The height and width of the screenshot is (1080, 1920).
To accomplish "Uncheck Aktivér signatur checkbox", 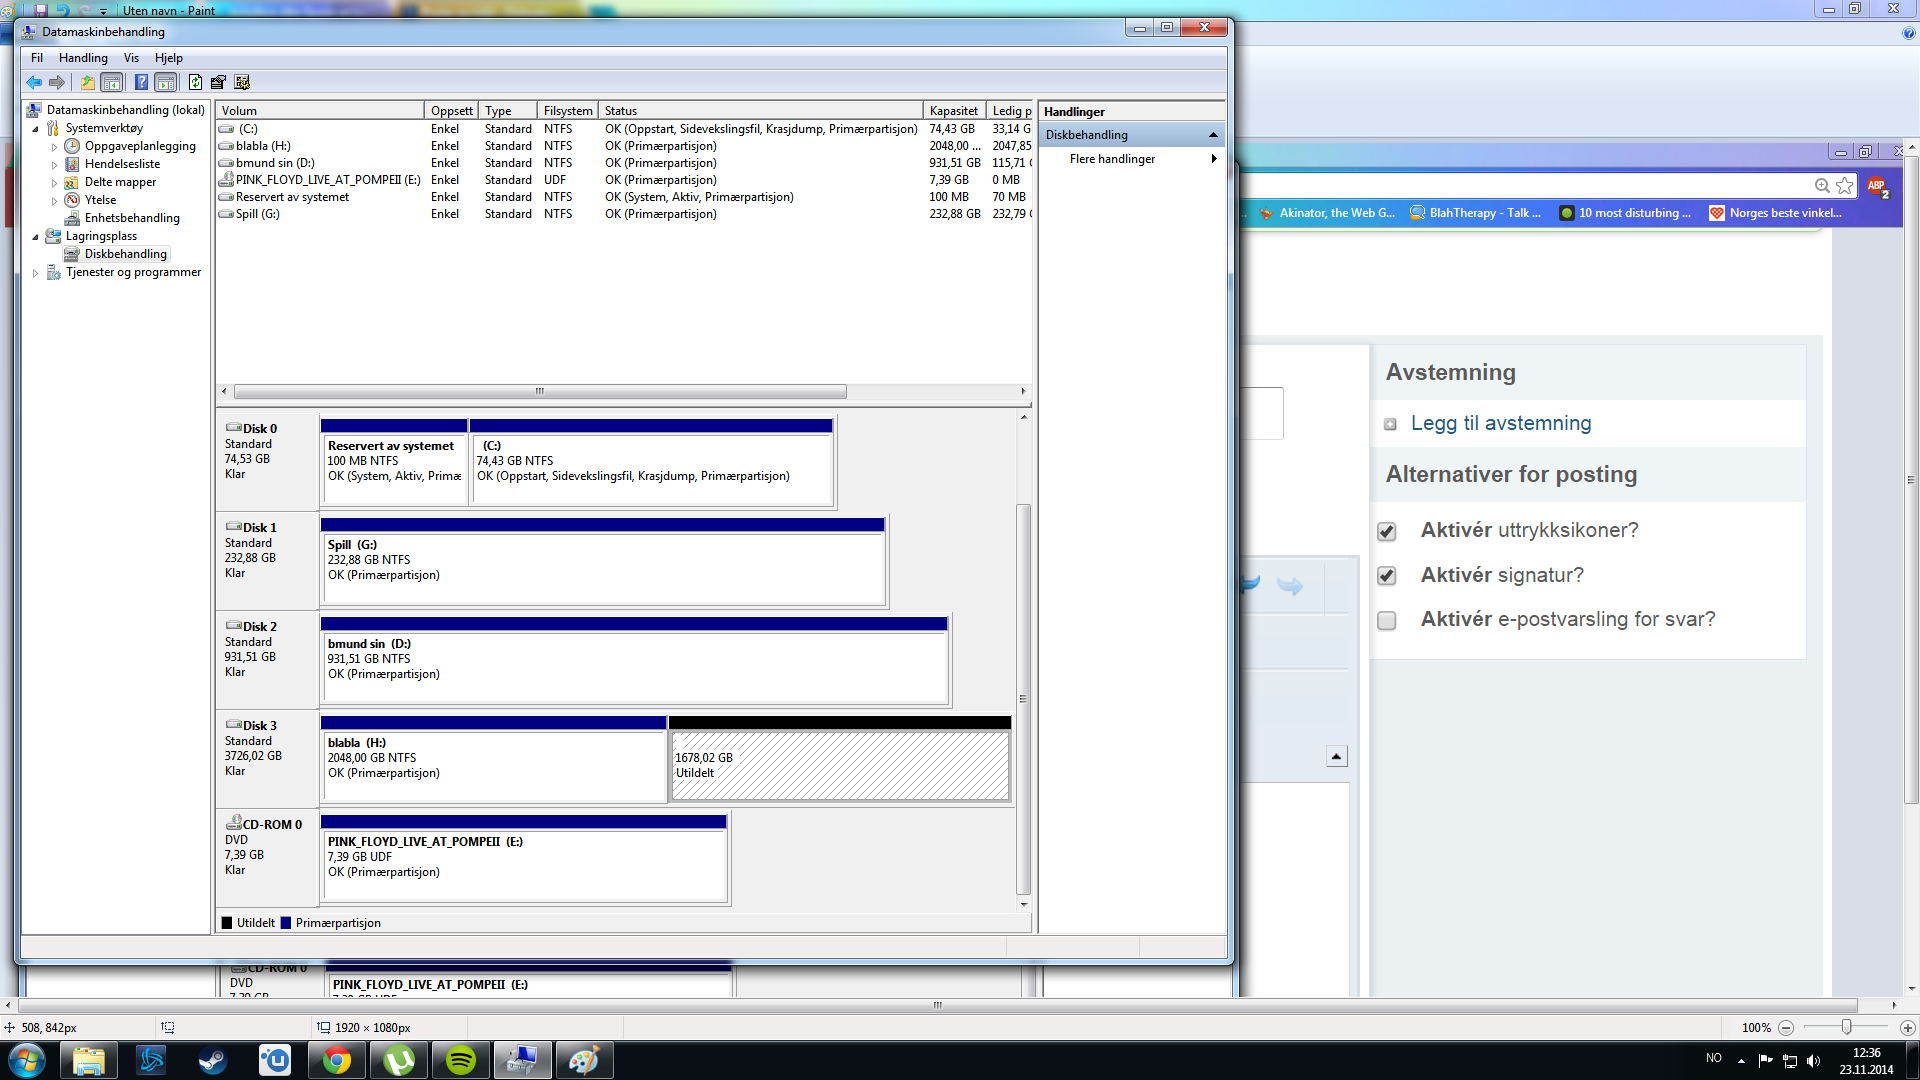I will [1386, 575].
